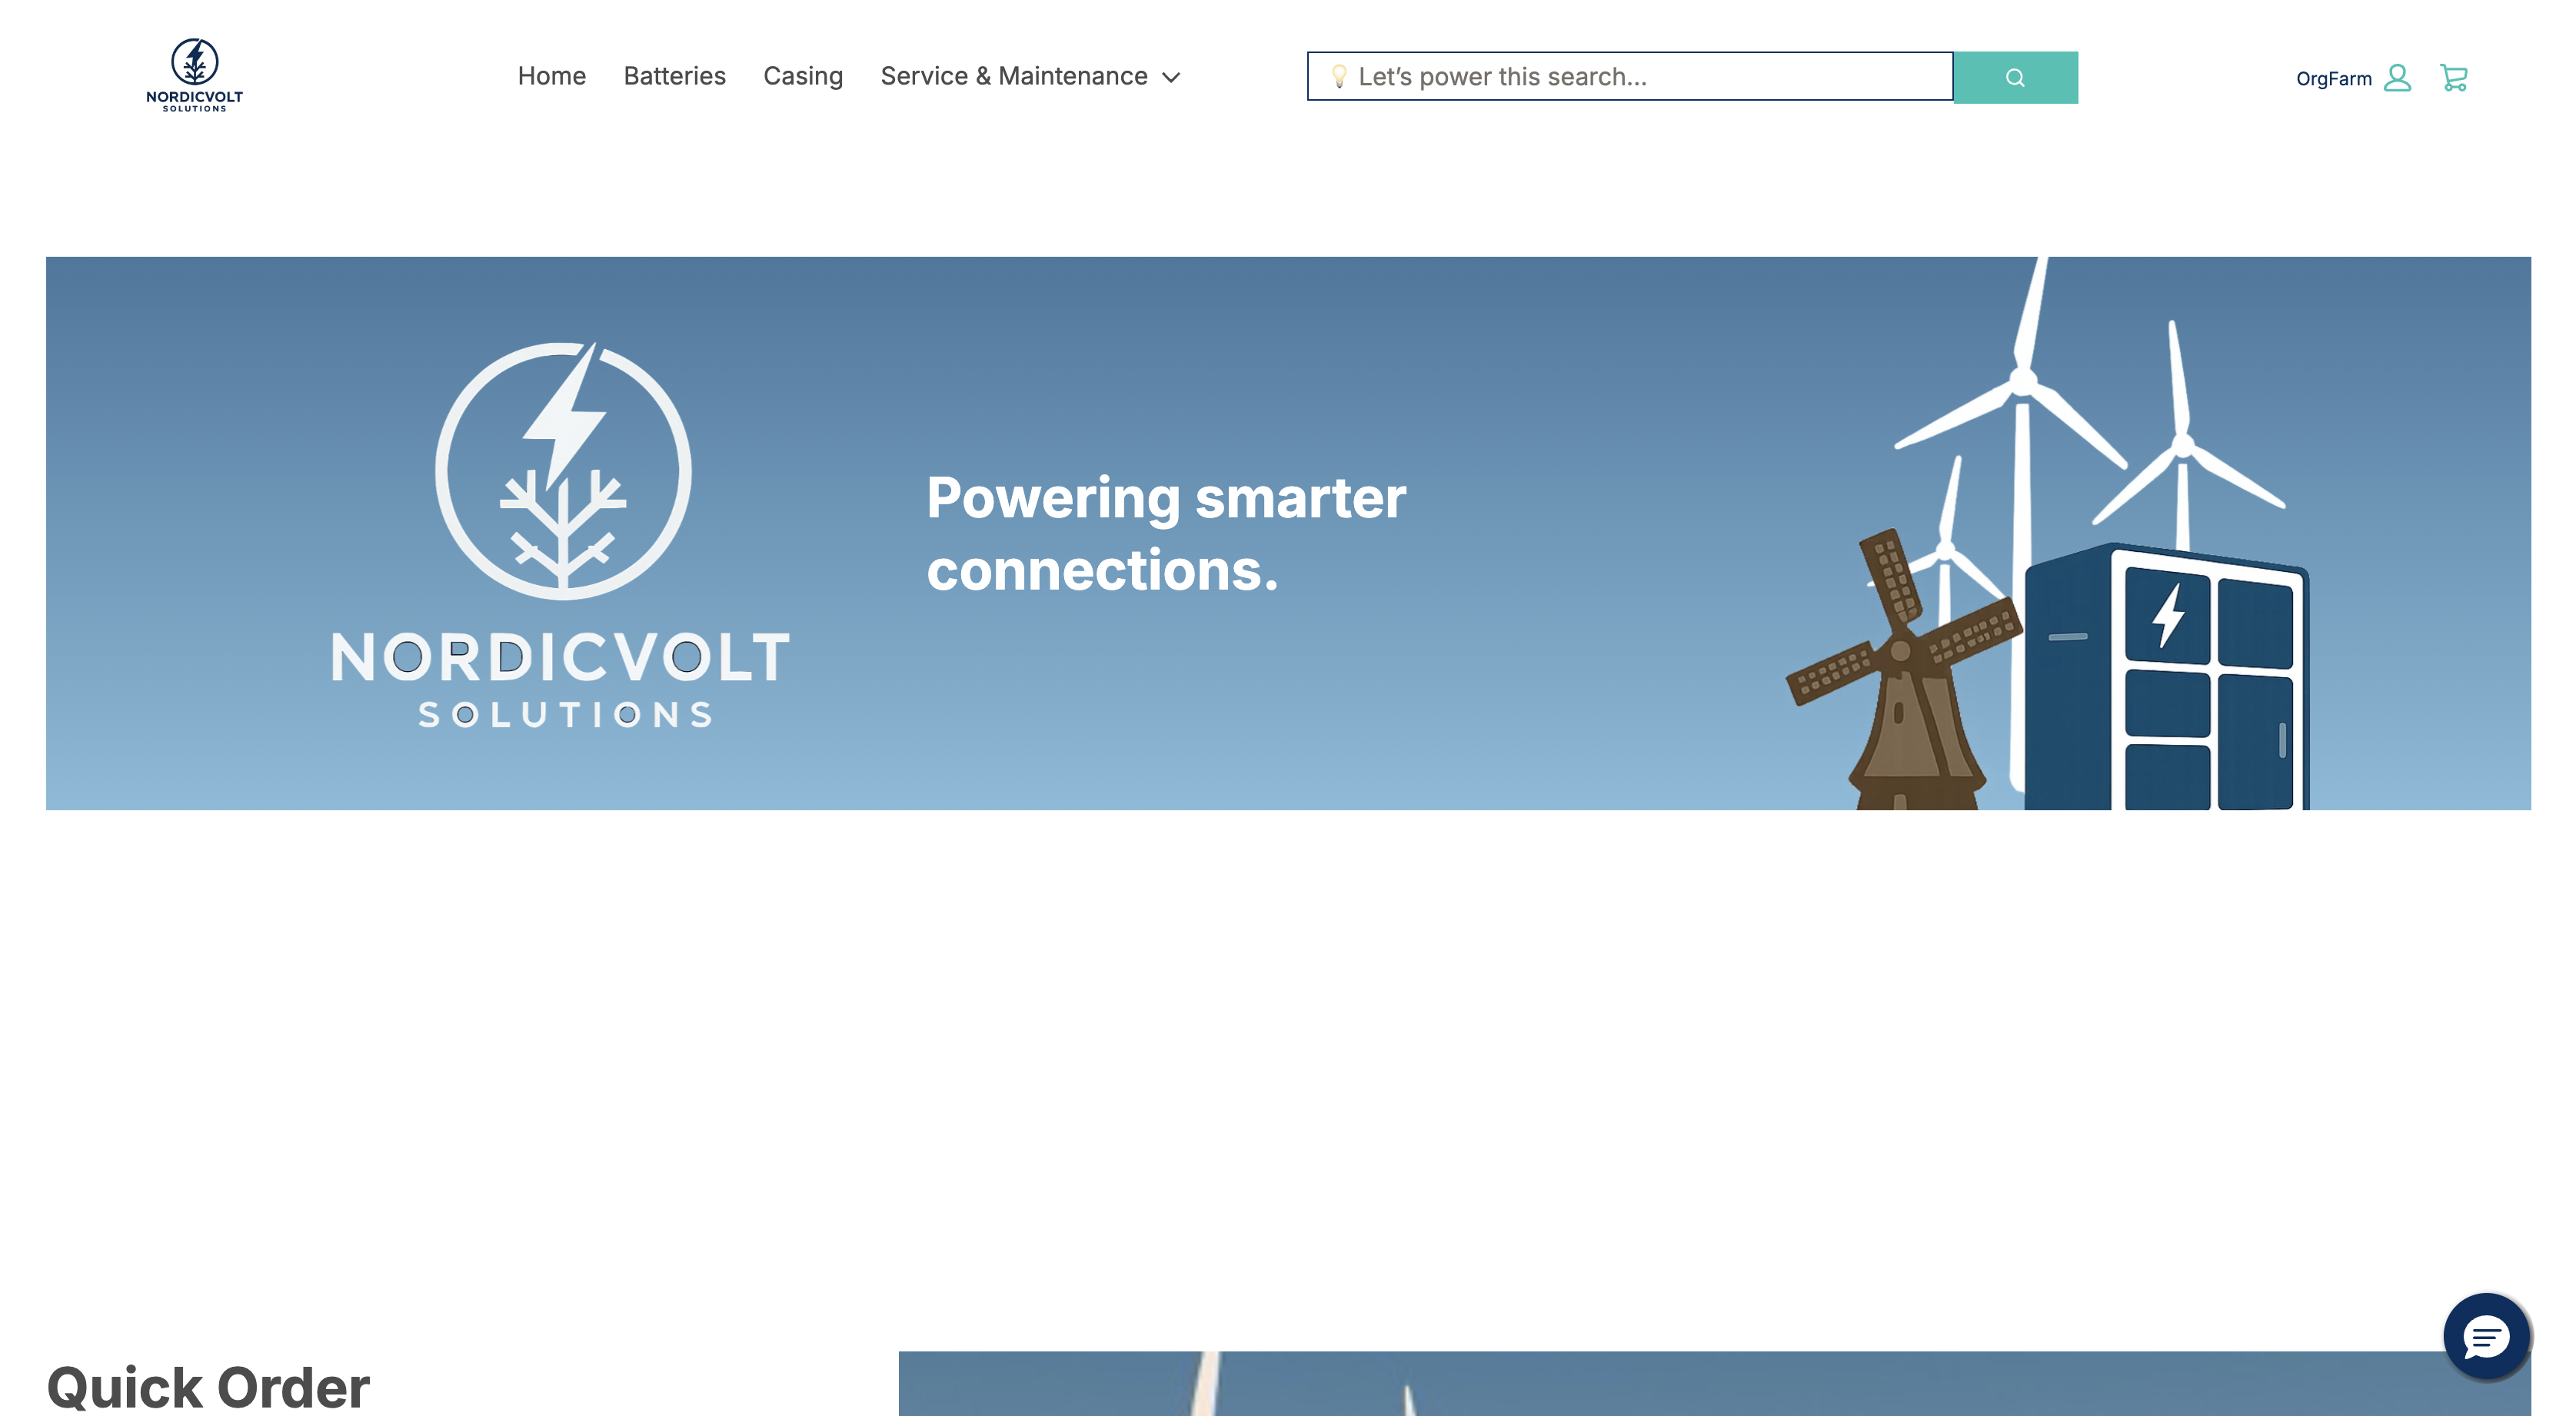
Task: Go to the Home page
Action: pyautogui.click(x=551, y=76)
